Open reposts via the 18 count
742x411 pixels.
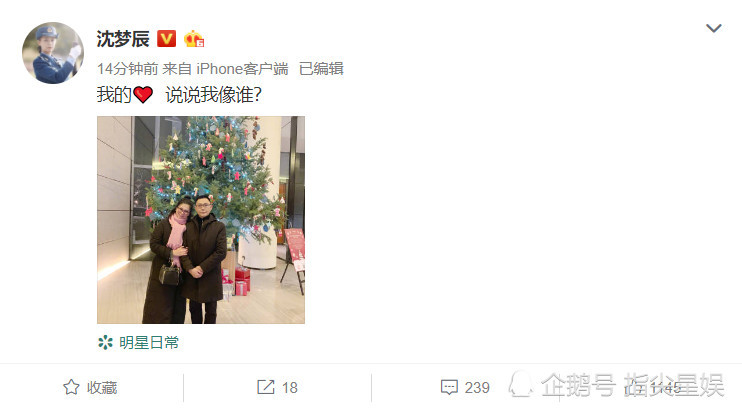290,388
